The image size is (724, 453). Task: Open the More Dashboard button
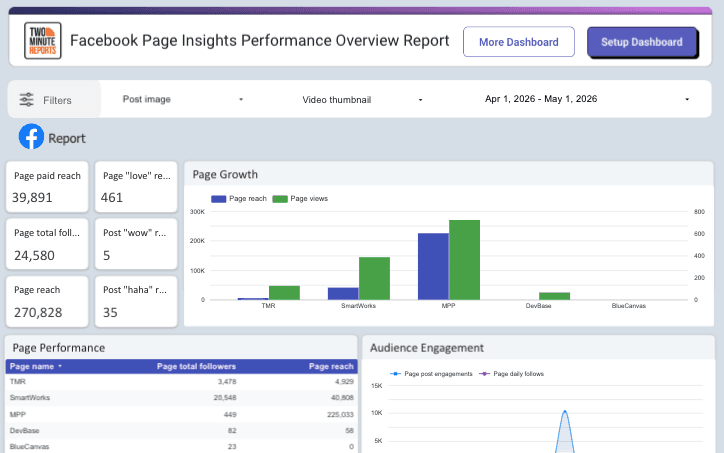519,42
